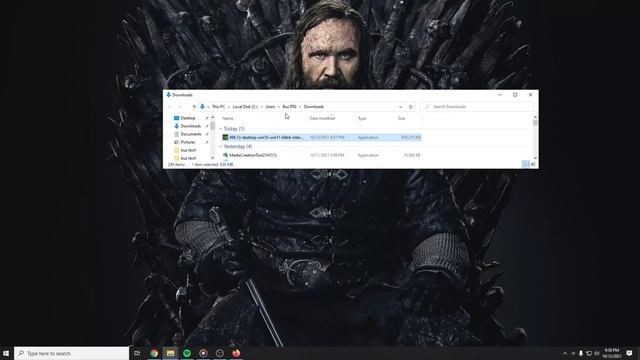640x360 pixels.
Task: Open File Explorer from the taskbar
Action: [171, 353]
